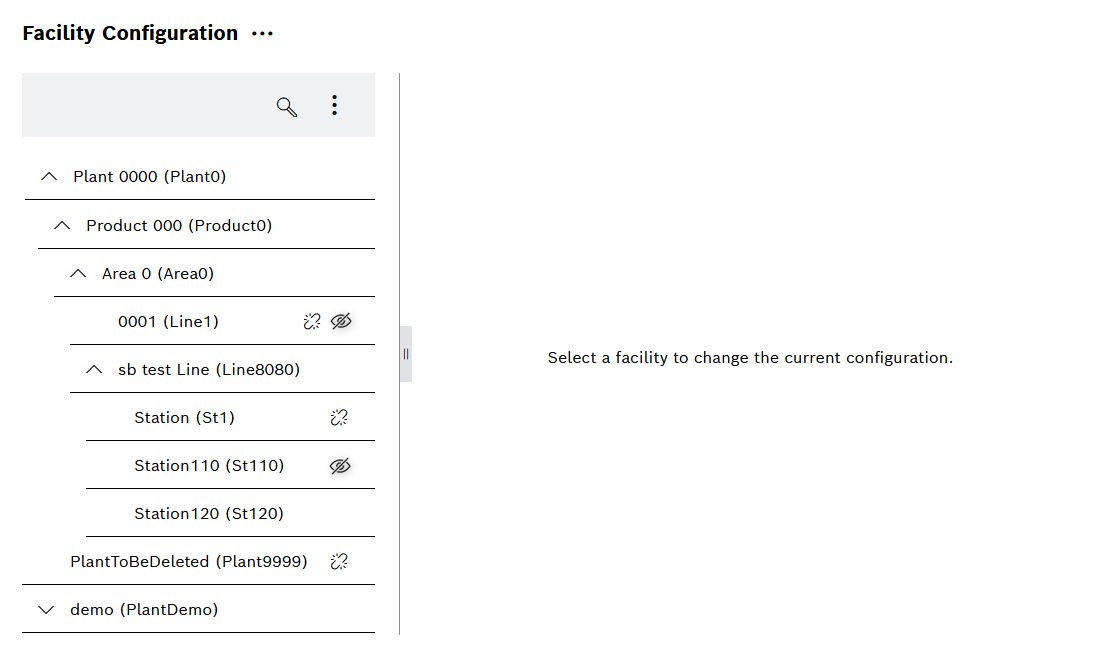The width and height of the screenshot is (1103, 655).
Task: Open Facility Configuration more options ellipsis
Action: coord(262,34)
